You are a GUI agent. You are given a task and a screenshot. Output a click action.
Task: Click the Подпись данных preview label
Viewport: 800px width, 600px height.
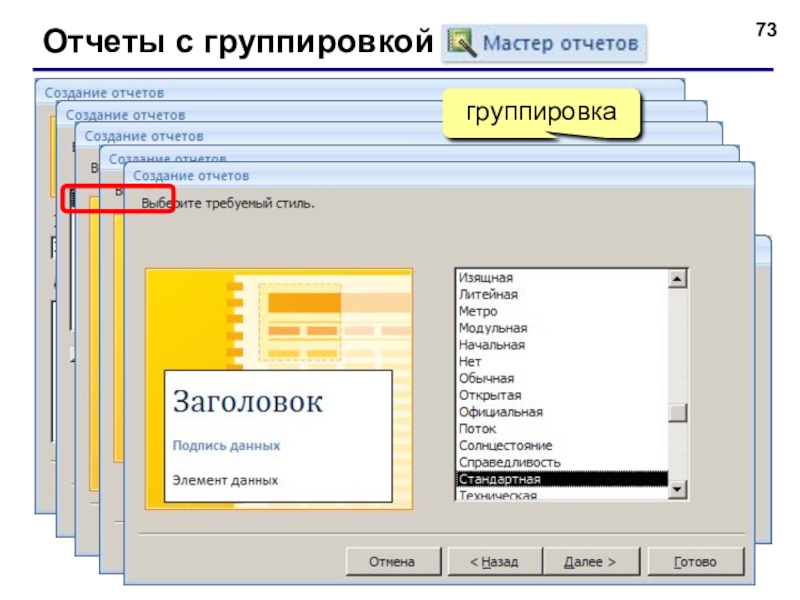(x=226, y=445)
